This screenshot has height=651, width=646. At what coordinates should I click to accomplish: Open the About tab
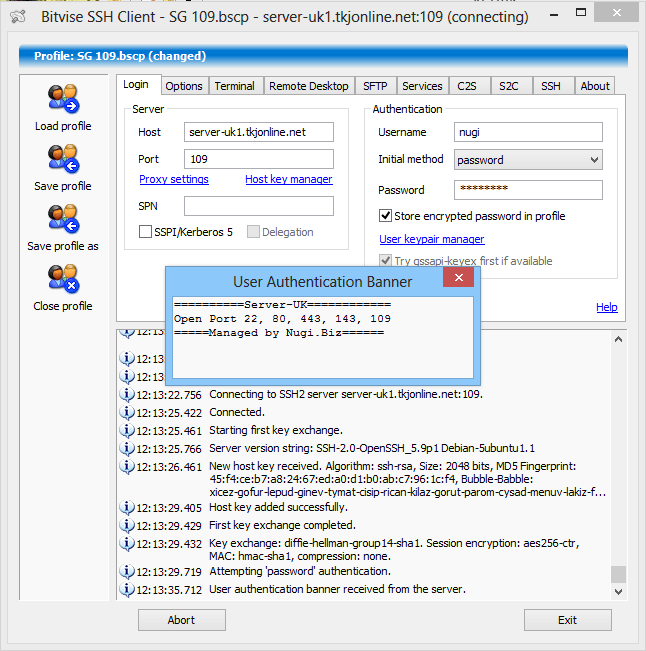(595, 86)
